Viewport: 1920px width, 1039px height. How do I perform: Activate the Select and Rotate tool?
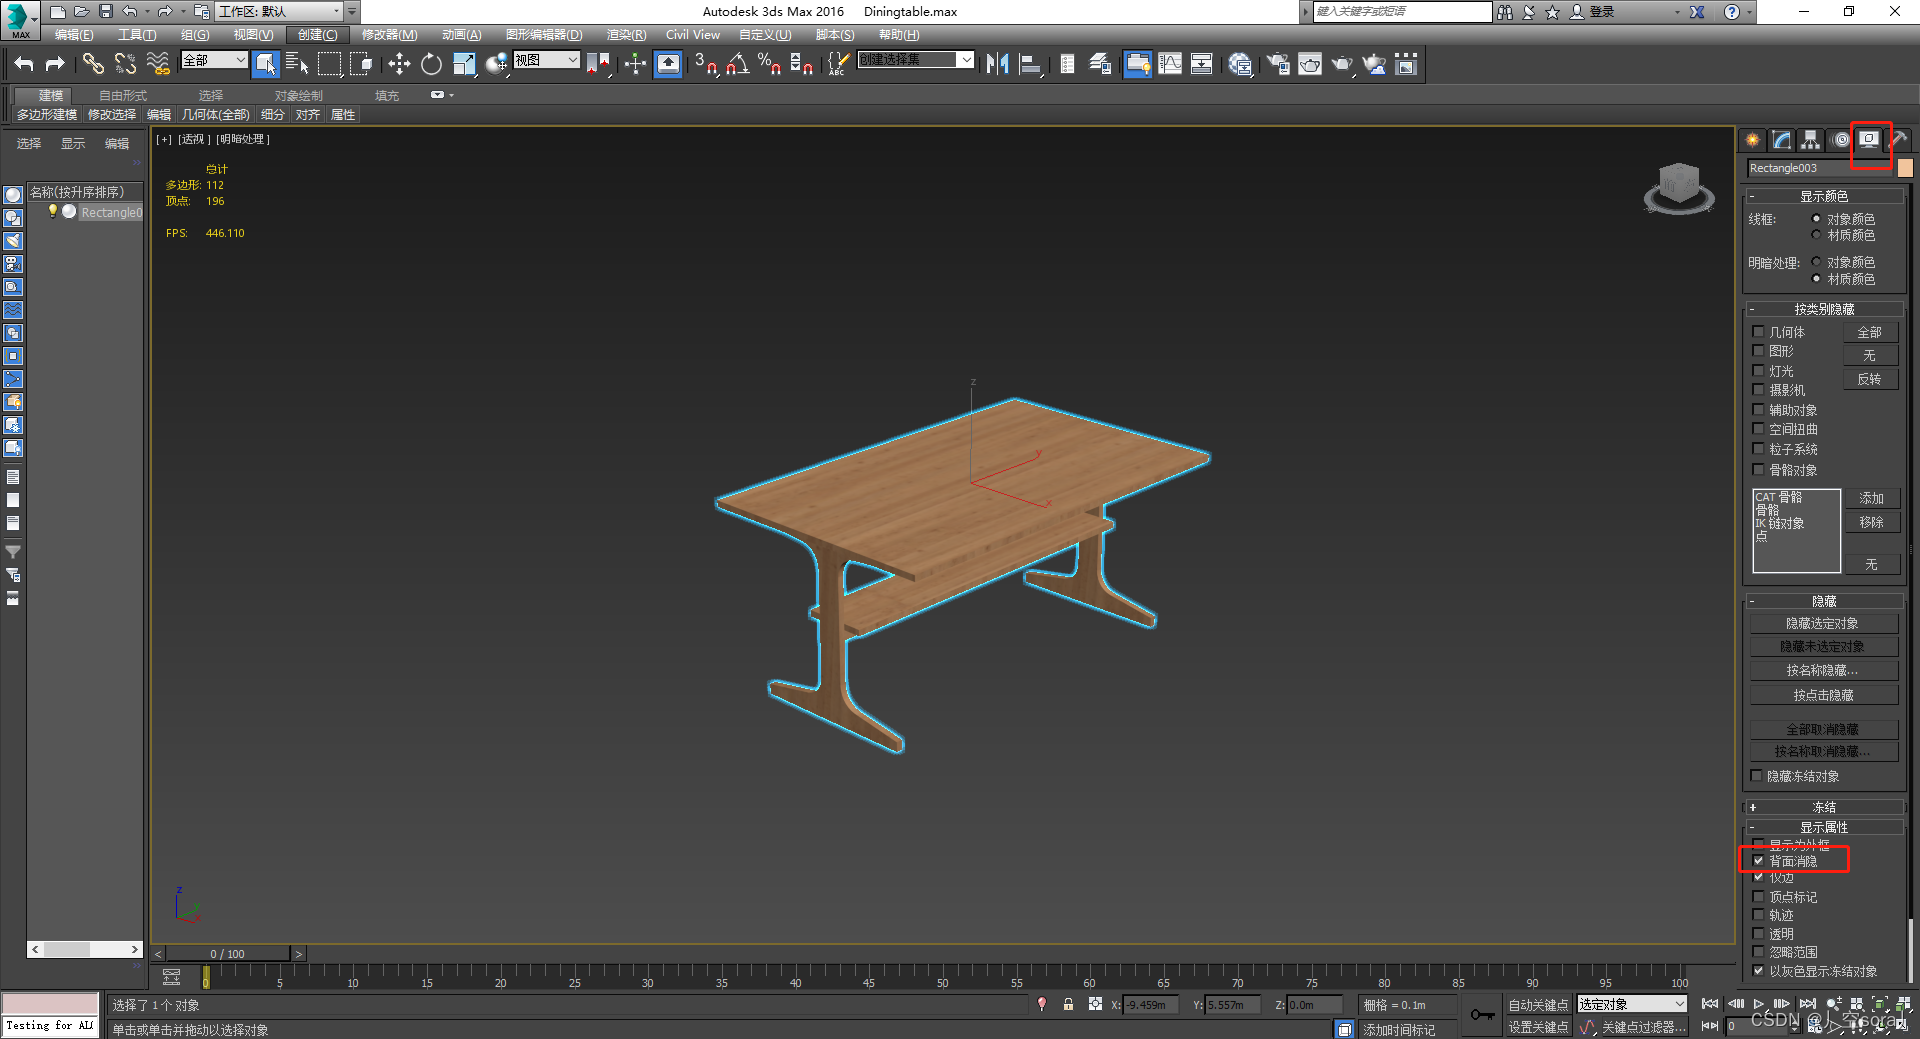pyautogui.click(x=430, y=63)
